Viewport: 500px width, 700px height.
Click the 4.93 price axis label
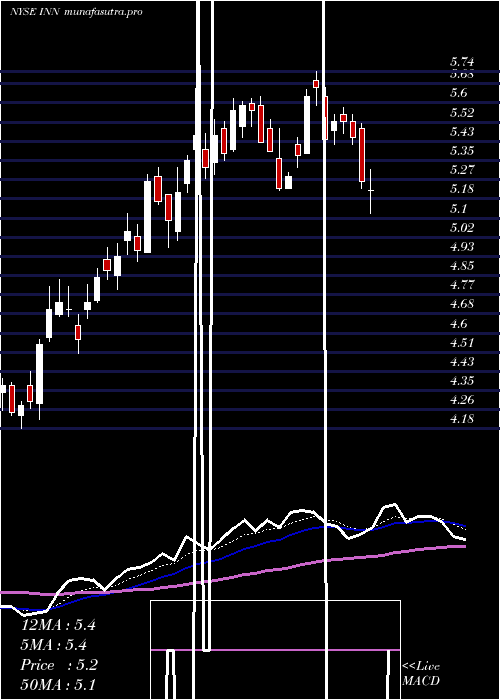coord(462,246)
